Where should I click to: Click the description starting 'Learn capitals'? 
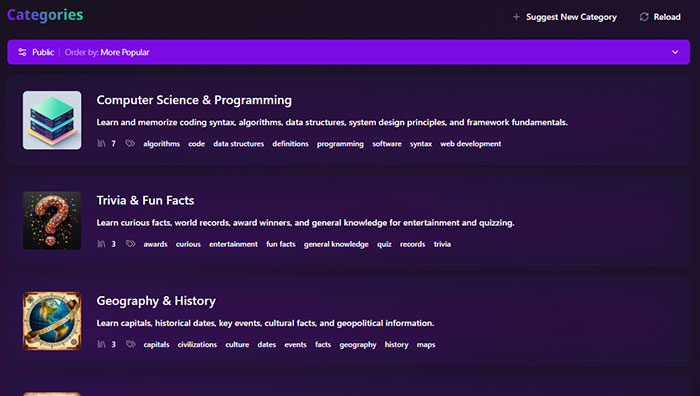pos(265,323)
